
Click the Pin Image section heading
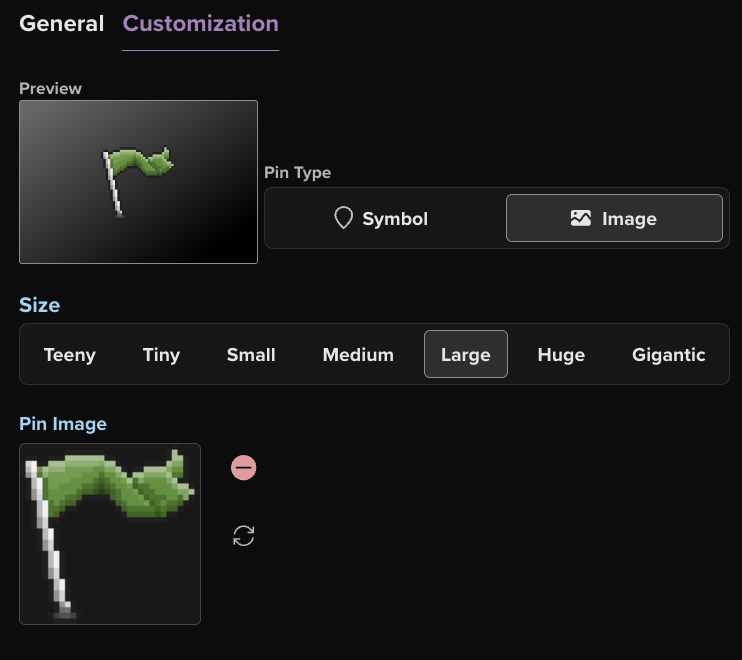click(63, 424)
